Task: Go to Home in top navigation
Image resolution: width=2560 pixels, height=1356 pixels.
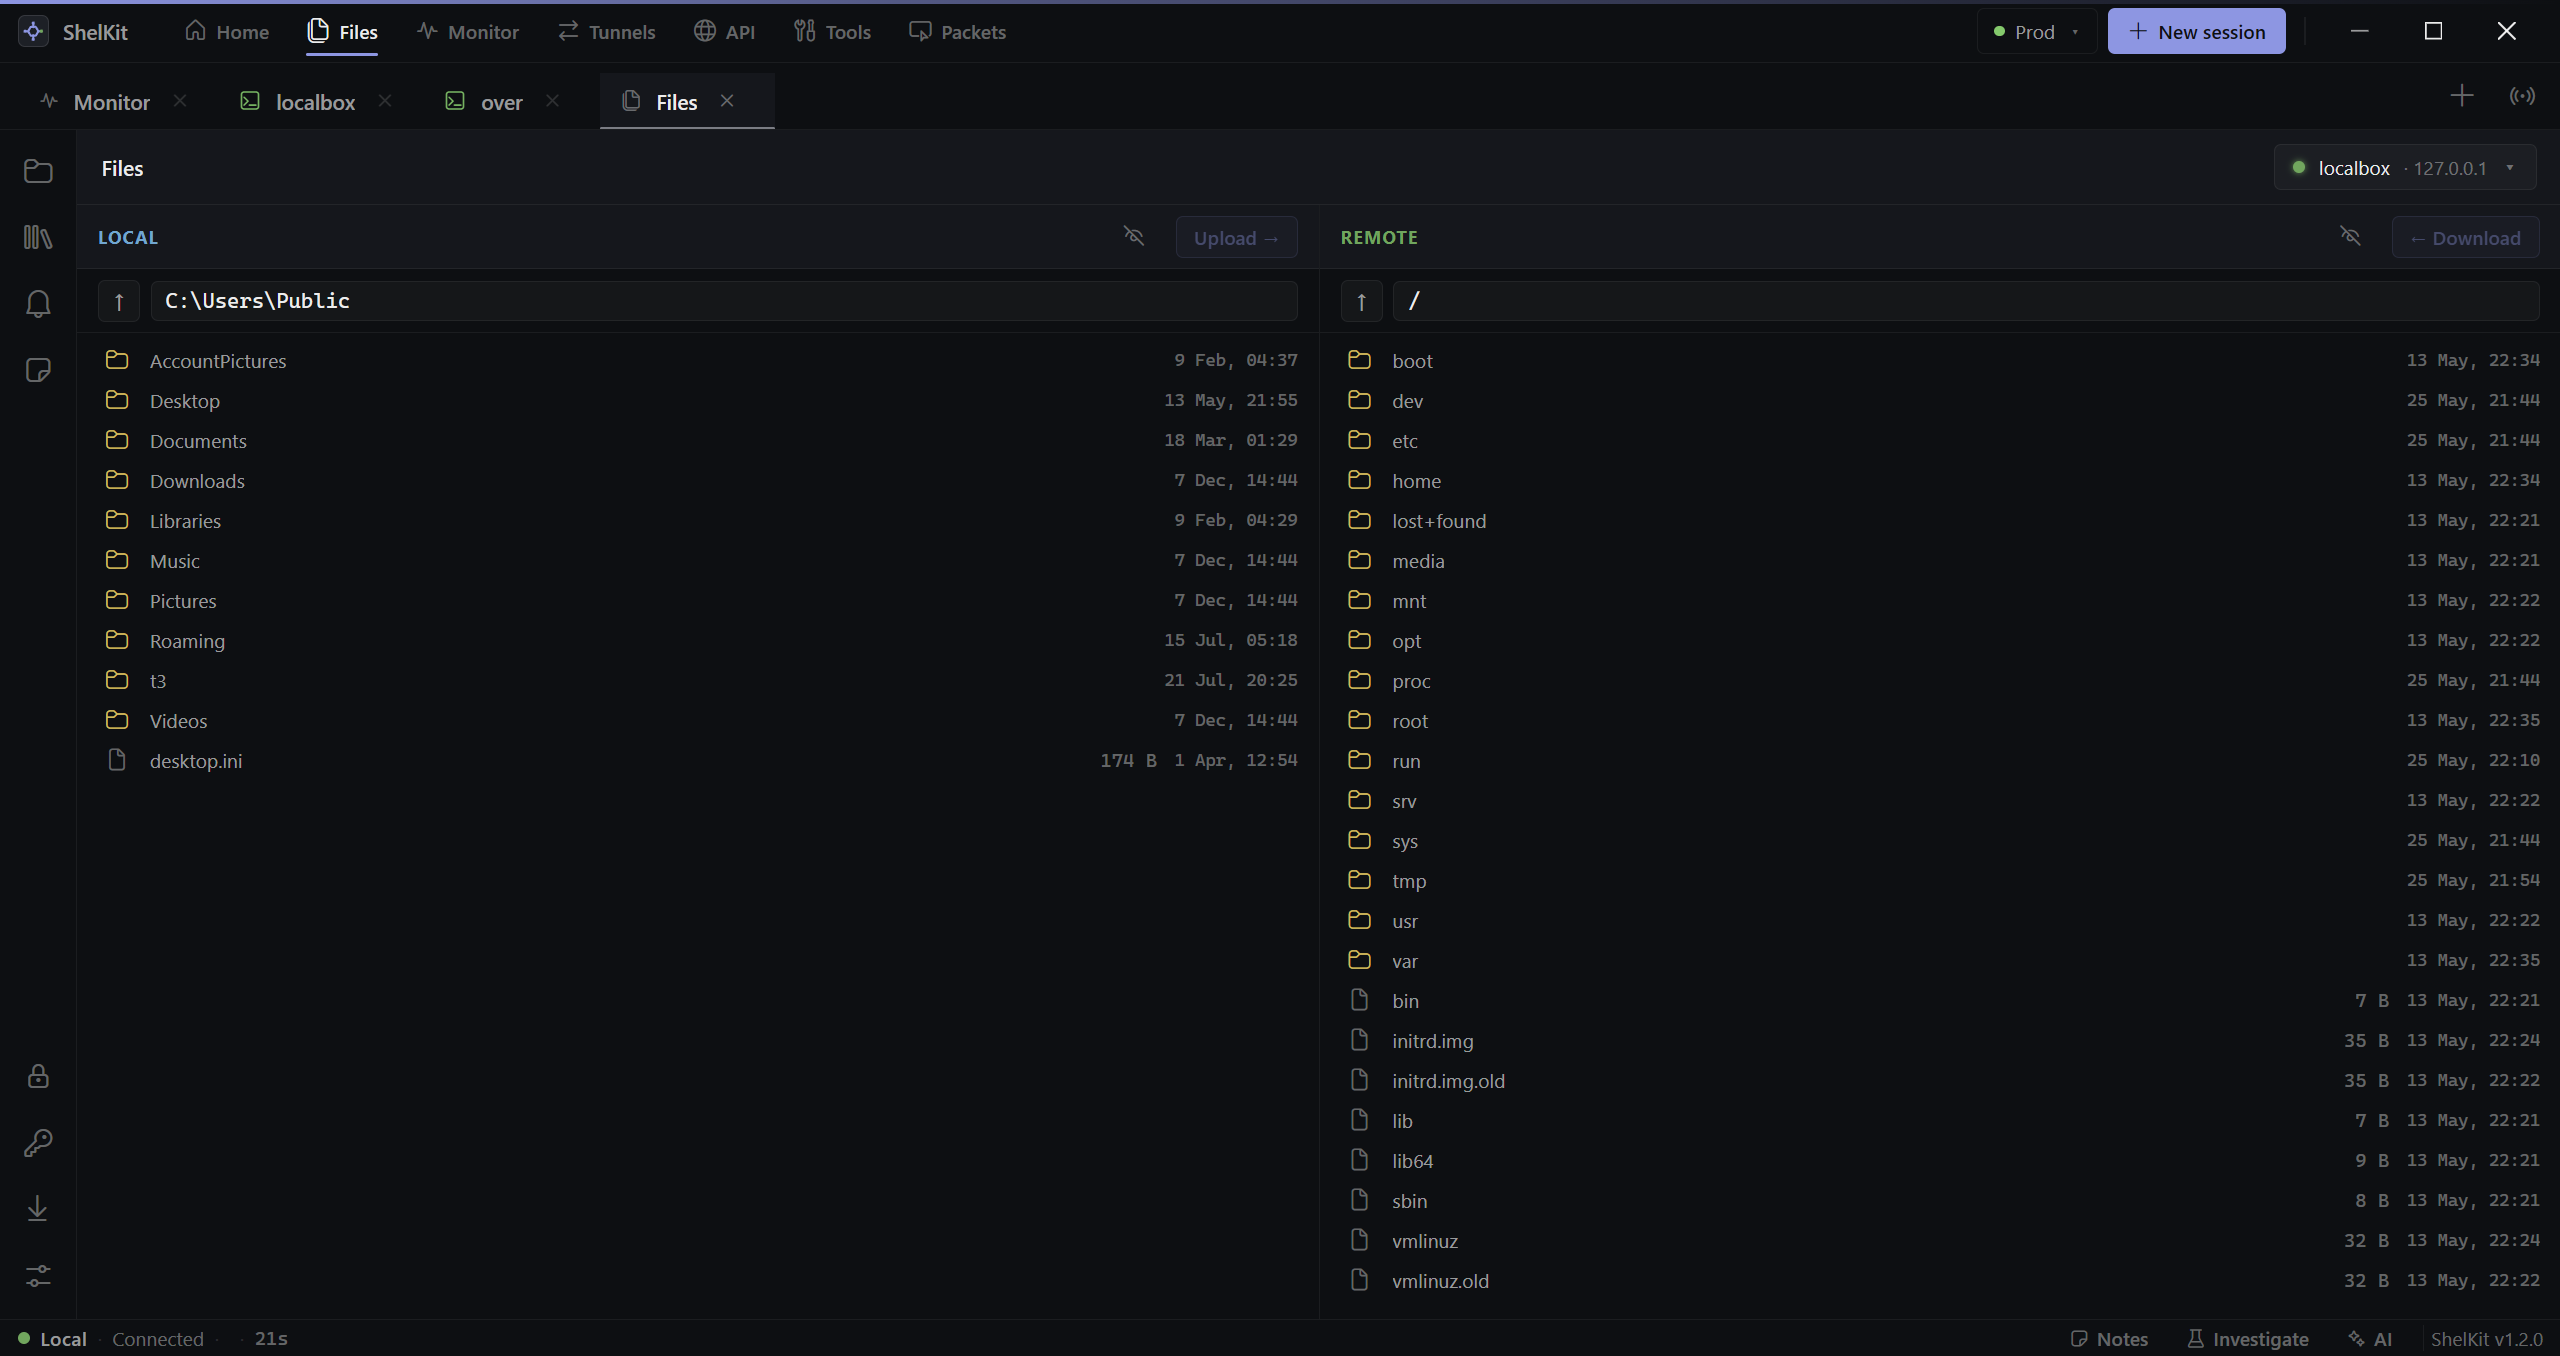Action: [x=227, y=32]
